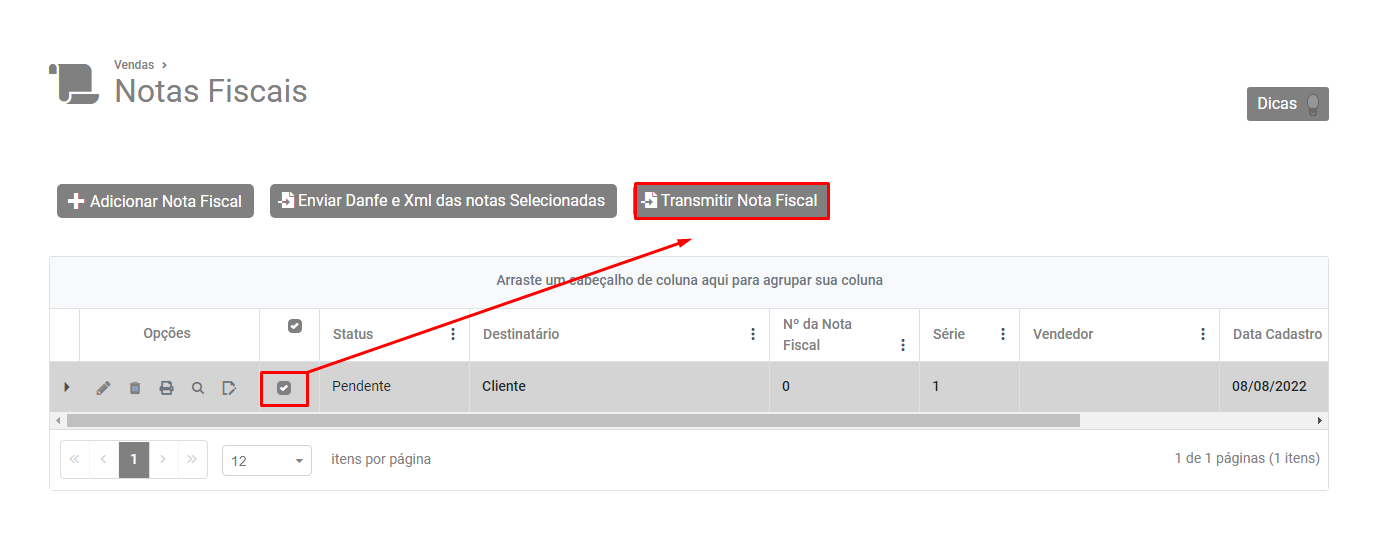The height and width of the screenshot is (538, 1393).
Task: Uncheck the Pendente row checkbox
Action: (284, 388)
